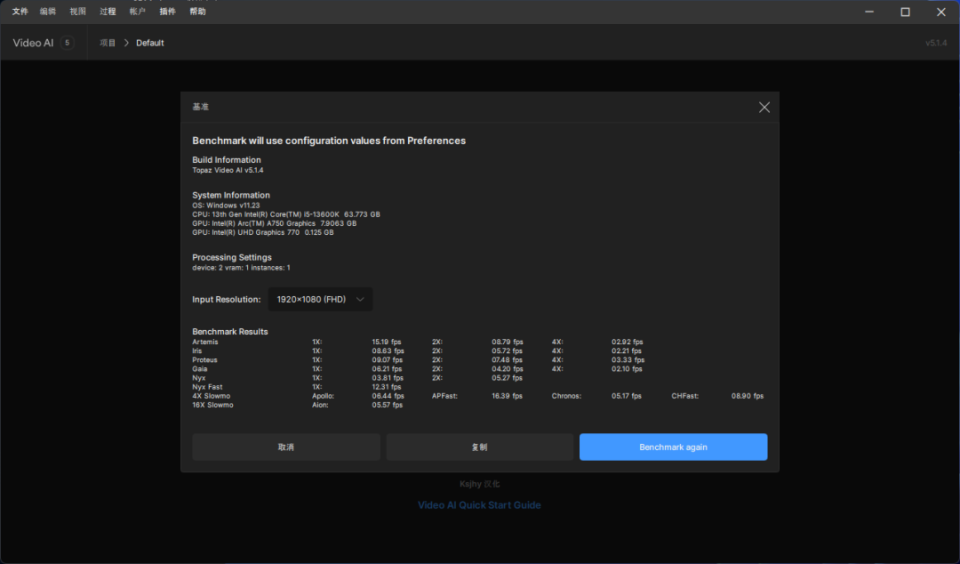Click the Artemis 4X 02.92 fps value
This screenshot has width=960, height=564.
[x=627, y=342]
